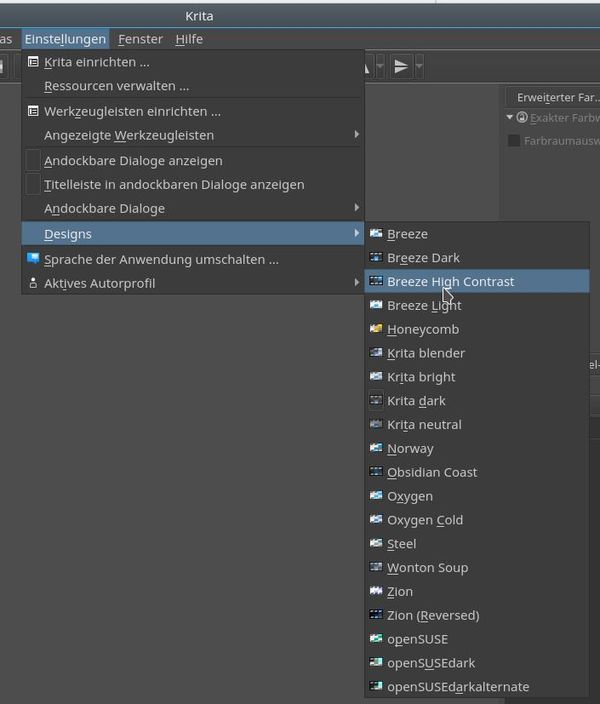The image size is (600, 704).
Task: Click the openSUSE theme preview icon
Action: pos(376,639)
